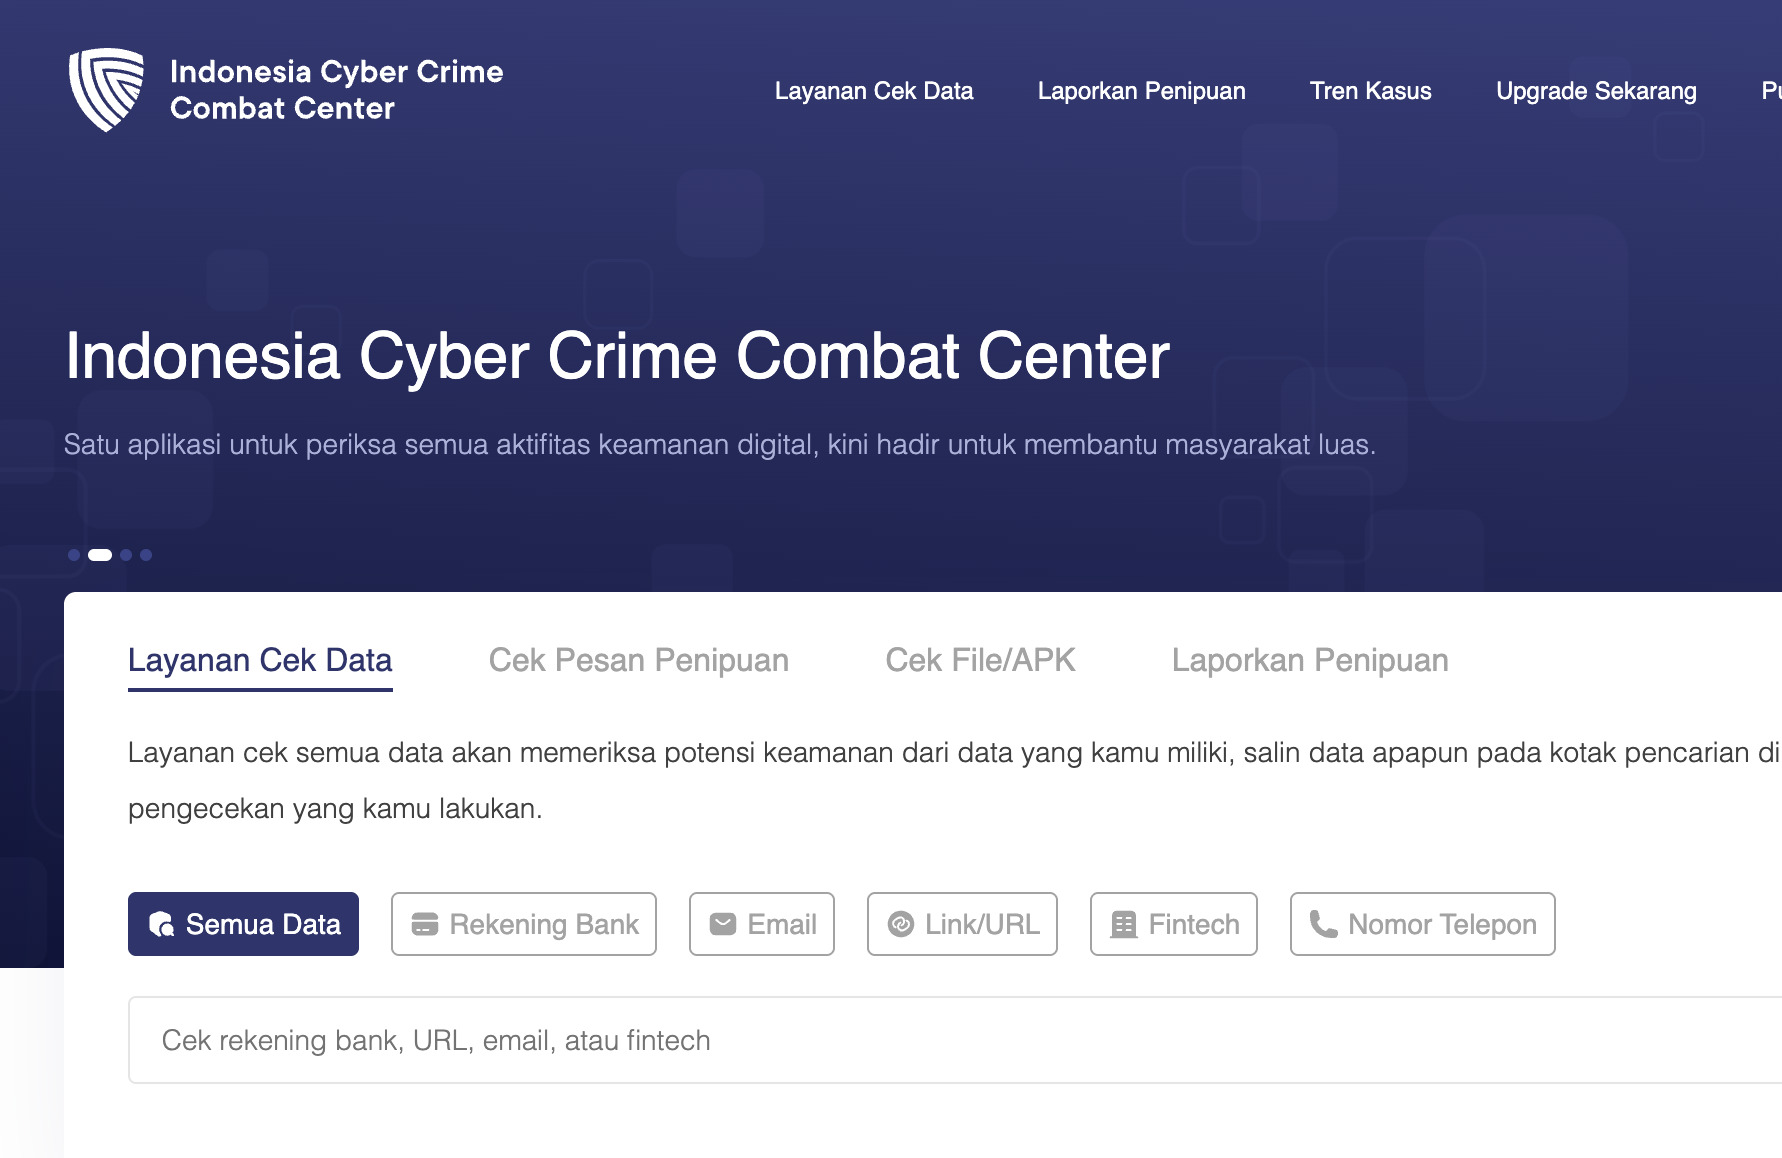Click the Semua Data search icon

[161, 924]
